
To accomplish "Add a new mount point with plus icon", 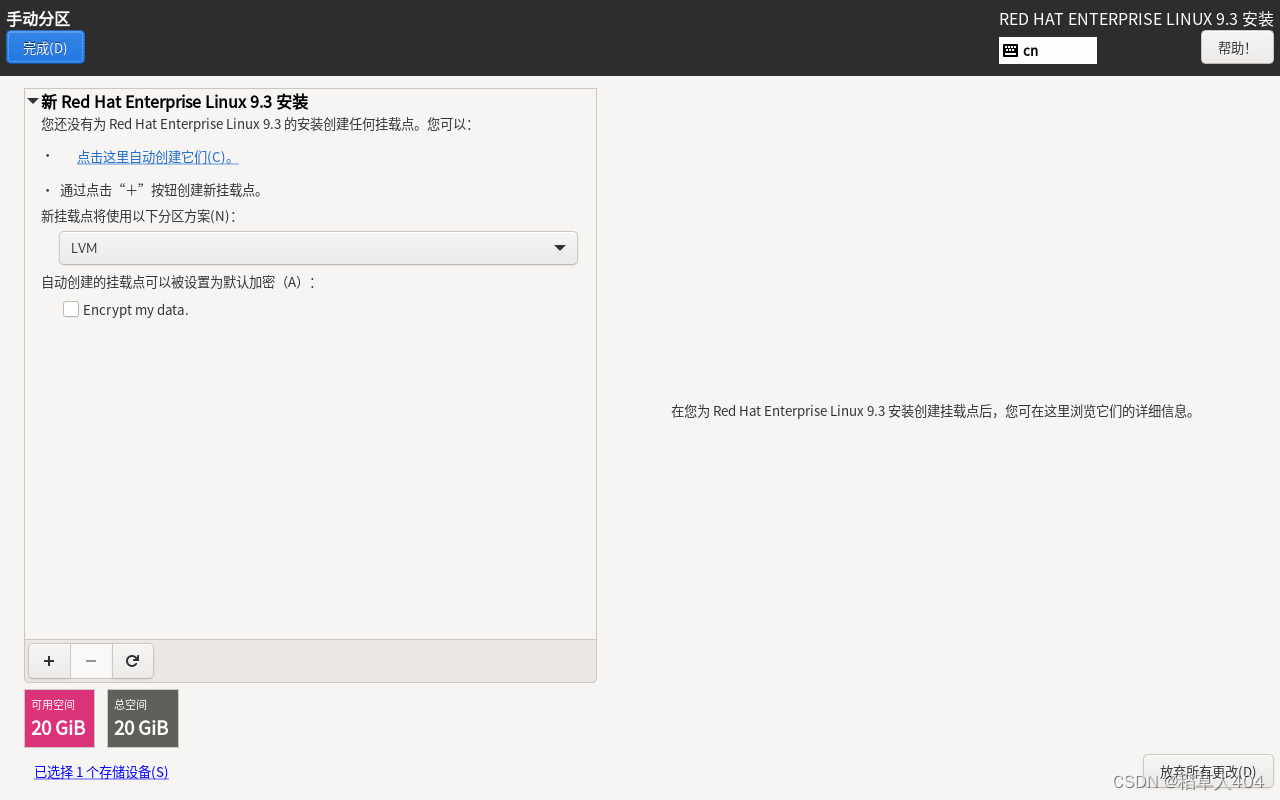I will click(49, 661).
